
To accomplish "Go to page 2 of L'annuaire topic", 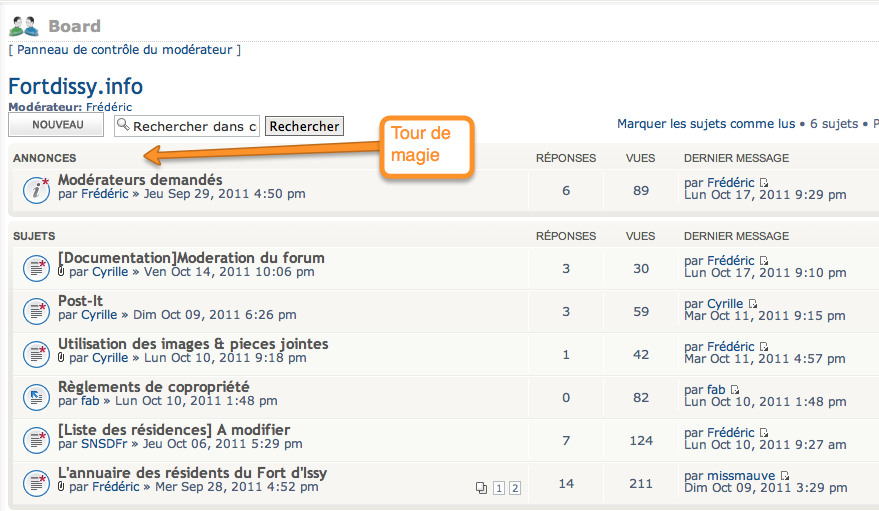I will click(515, 488).
